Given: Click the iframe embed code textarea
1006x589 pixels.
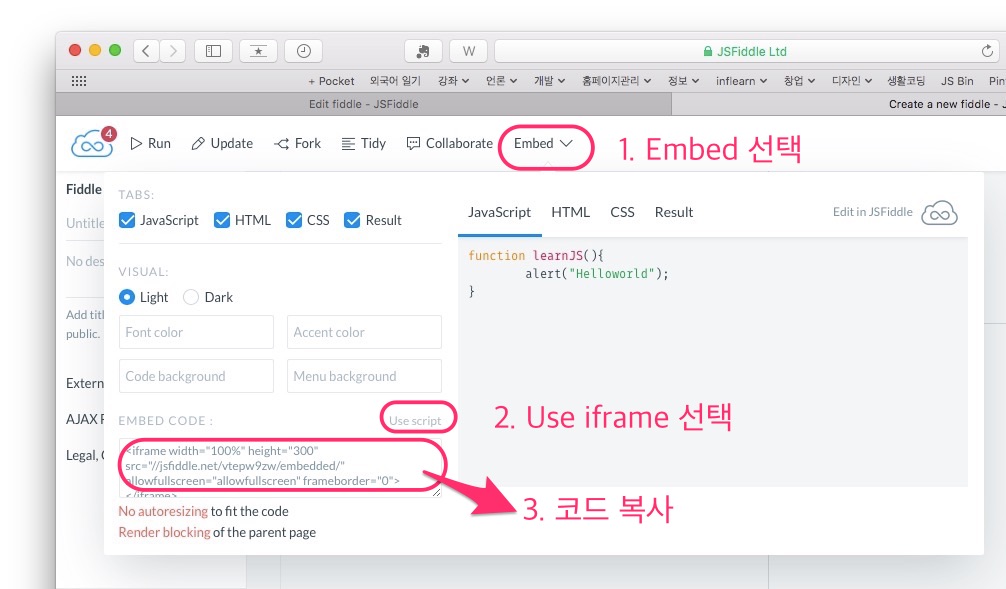Looking at the screenshot, I should click(x=280, y=468).
